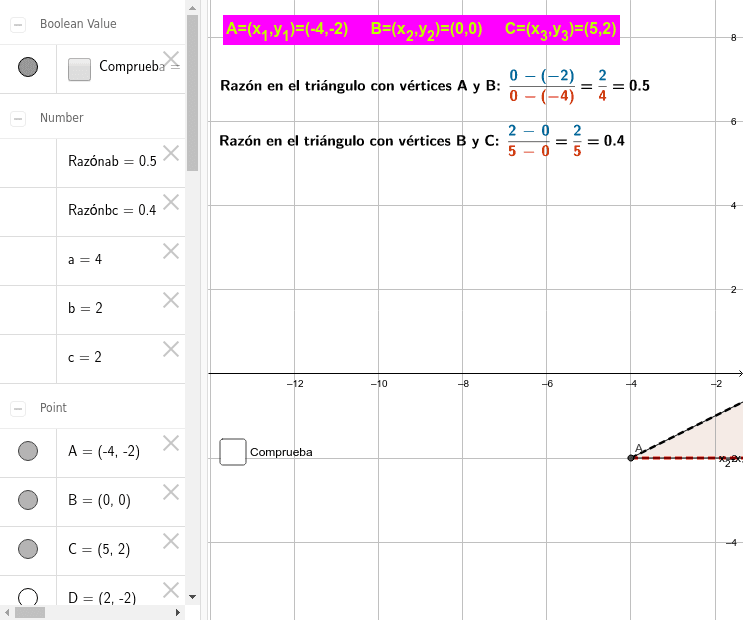Viewport: 745px width, 622px height.
Task: Tick the Comprueba checkbox in algebra panel
Action: [x=79, y=69]
